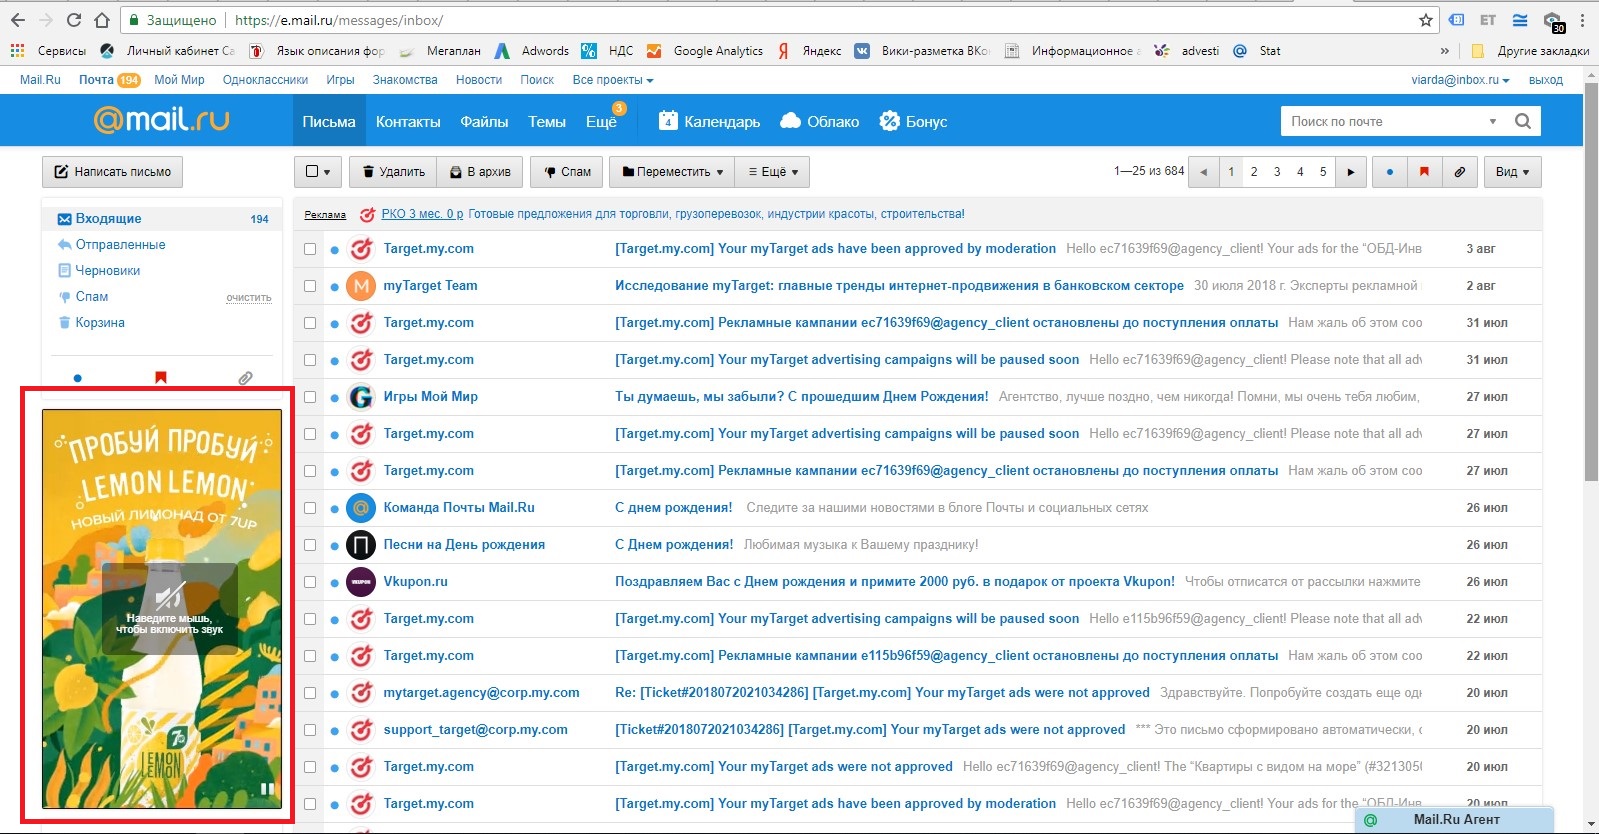Go to page 3 of messages
The height and width of the screenshot is (834, 1599).
point(1277,172)
